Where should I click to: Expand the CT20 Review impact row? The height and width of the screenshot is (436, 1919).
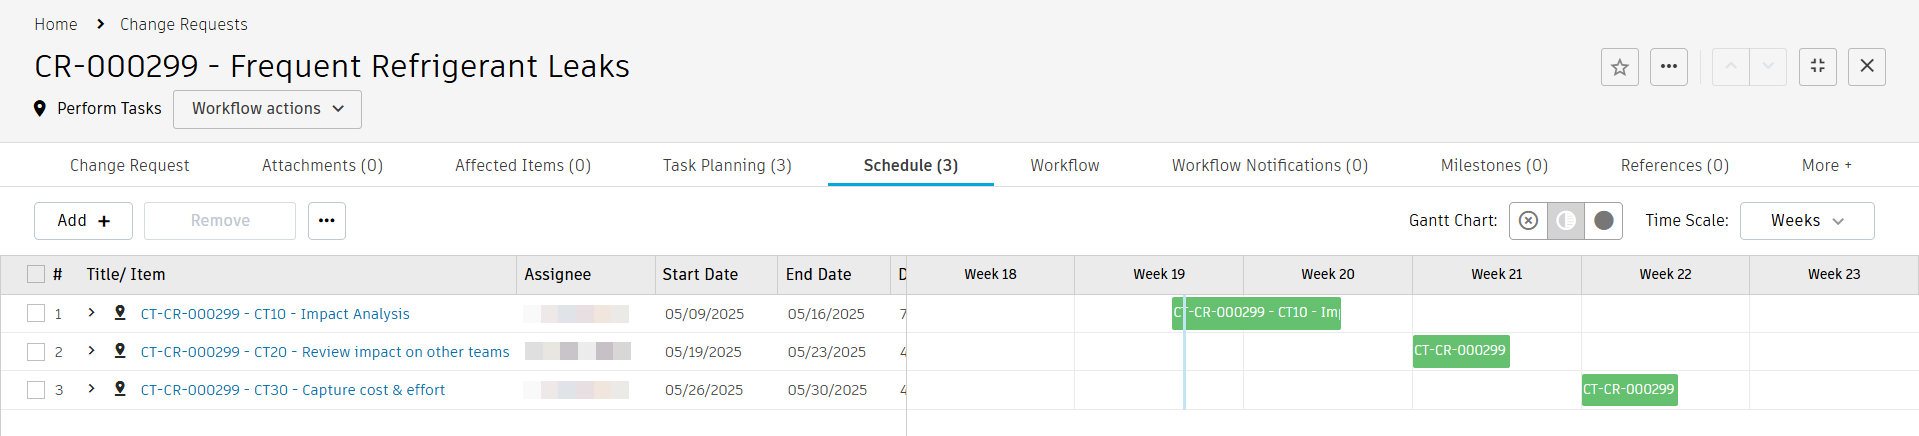[91, 351]
